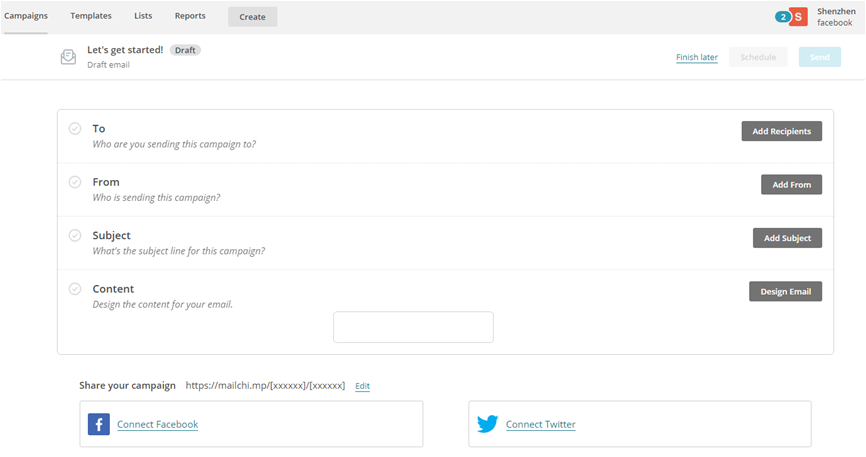Click the Finish later link

696,57
